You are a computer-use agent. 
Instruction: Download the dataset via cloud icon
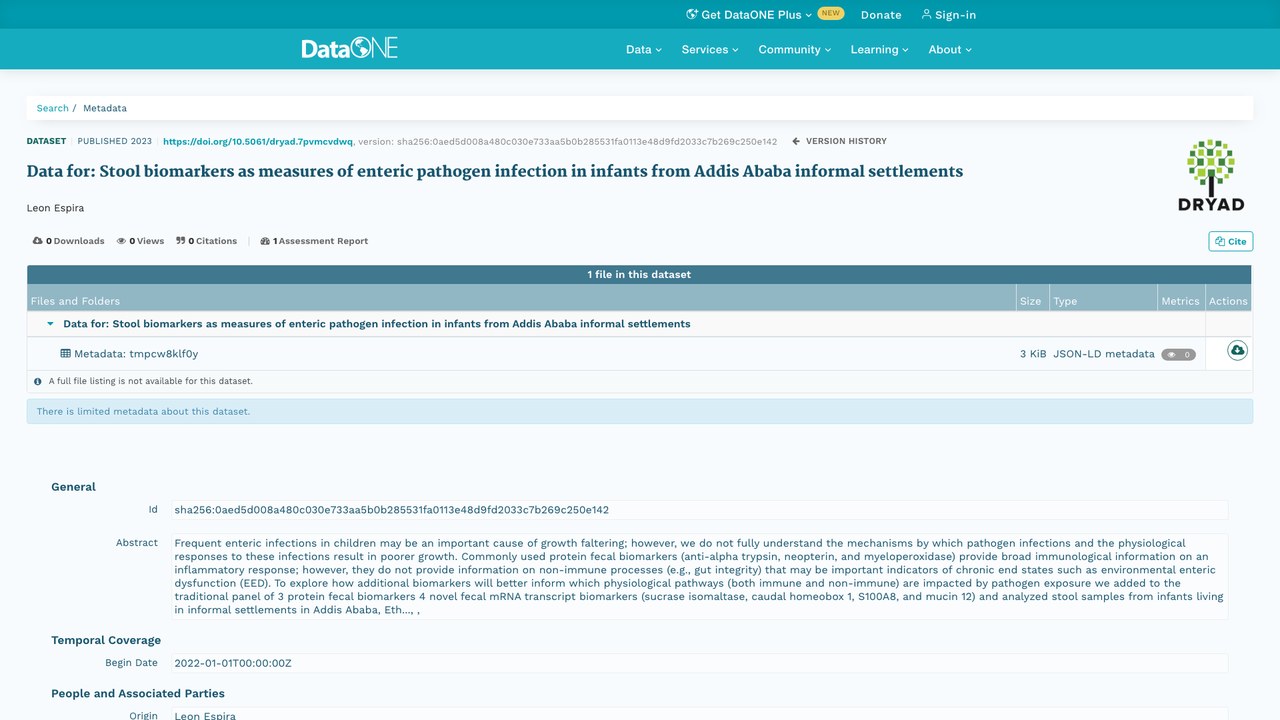click(x=1237, y=351)
